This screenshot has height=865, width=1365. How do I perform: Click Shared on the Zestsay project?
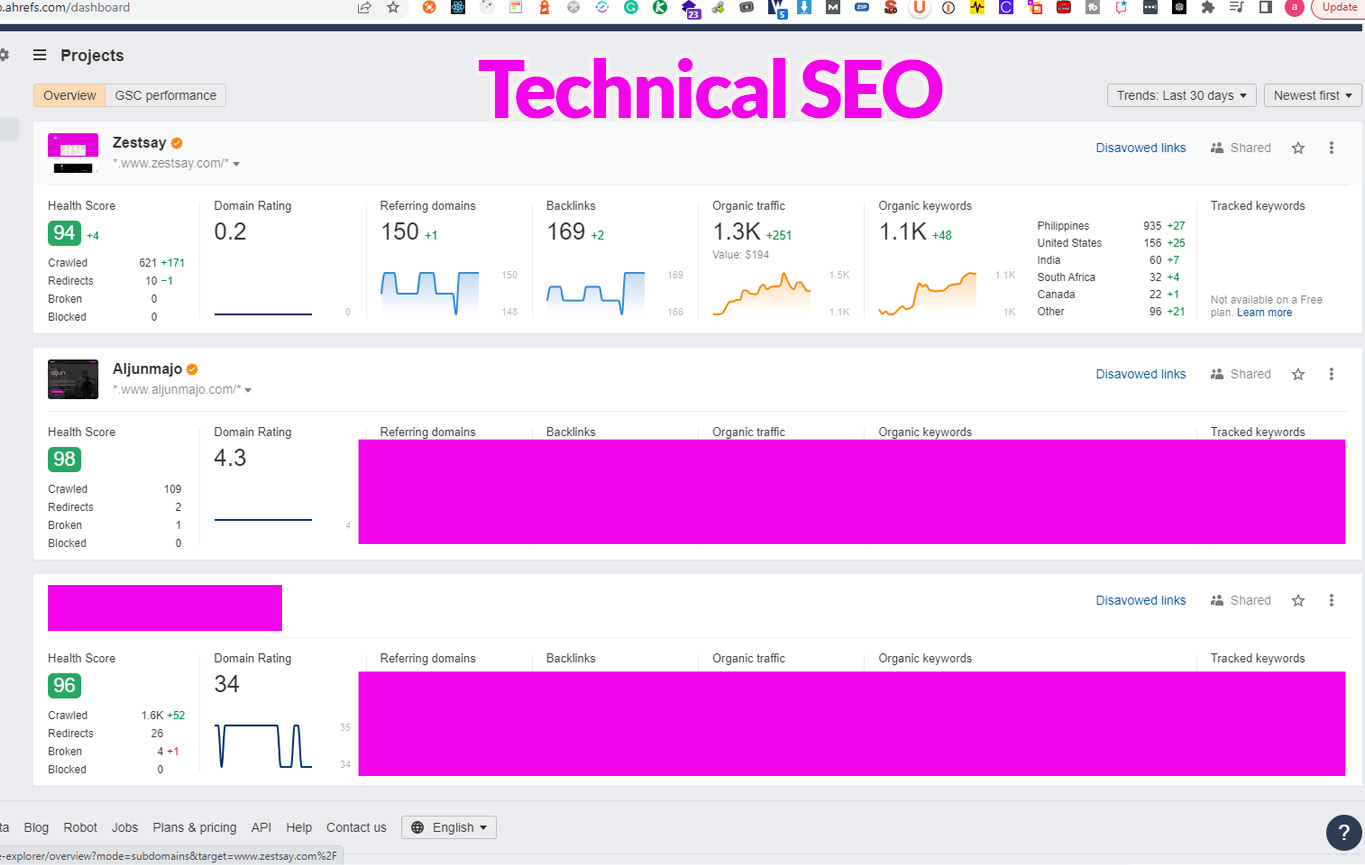point(1241,148)
